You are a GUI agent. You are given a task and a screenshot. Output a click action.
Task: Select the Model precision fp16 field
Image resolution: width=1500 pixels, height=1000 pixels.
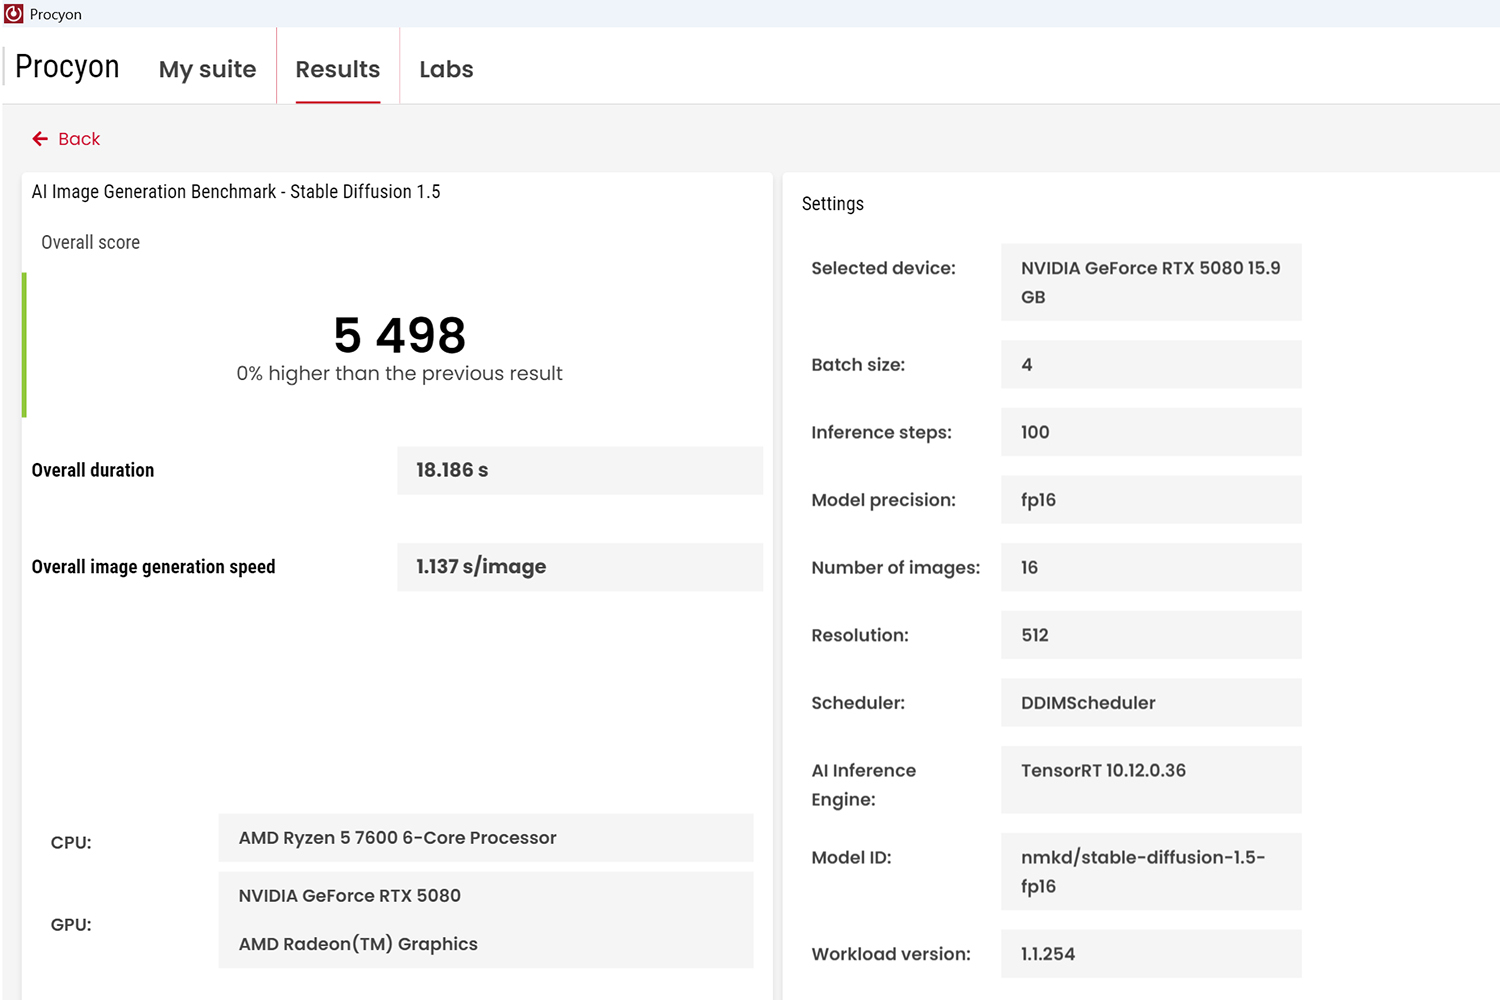pyautogui.click(x=1151, y=499)
